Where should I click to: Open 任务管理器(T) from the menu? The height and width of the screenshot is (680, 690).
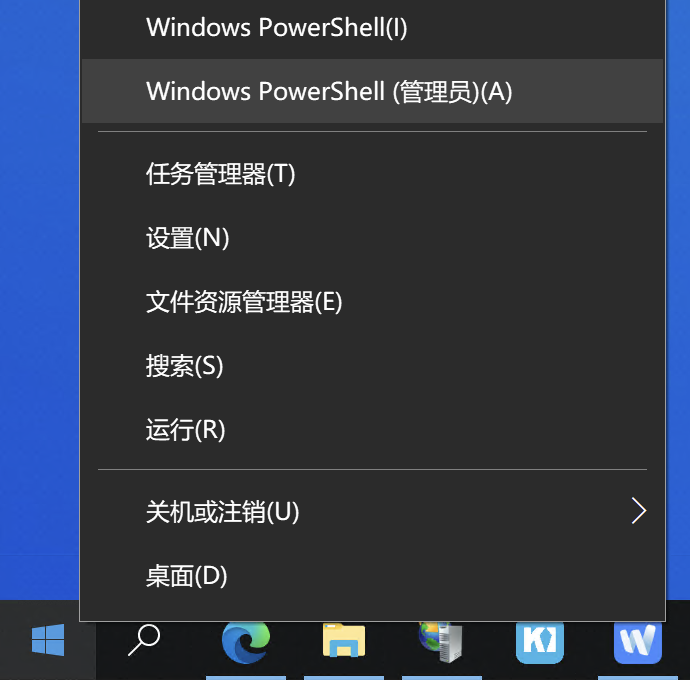(x=372, y=174)
